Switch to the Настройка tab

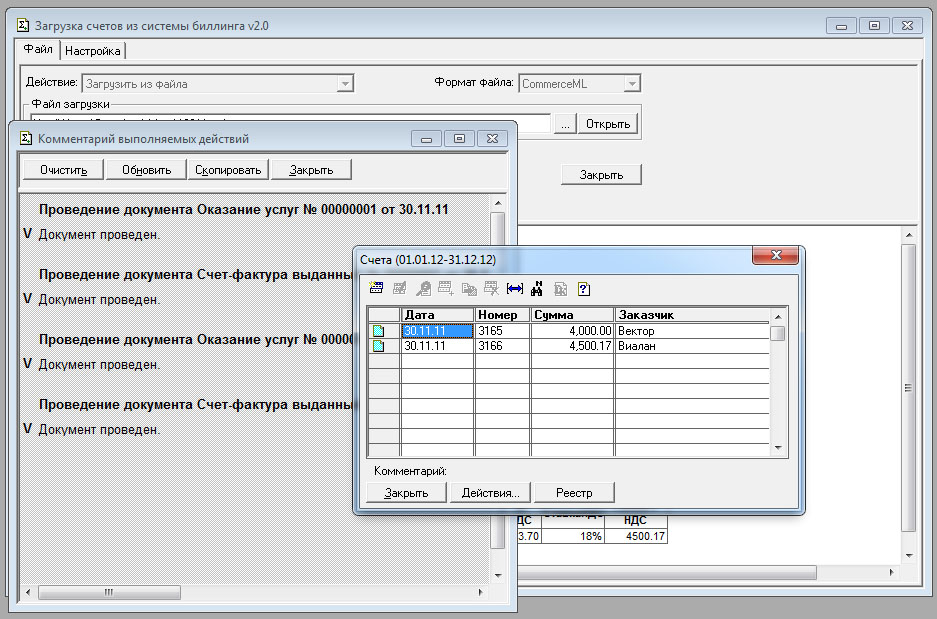(x=93, y=51)
